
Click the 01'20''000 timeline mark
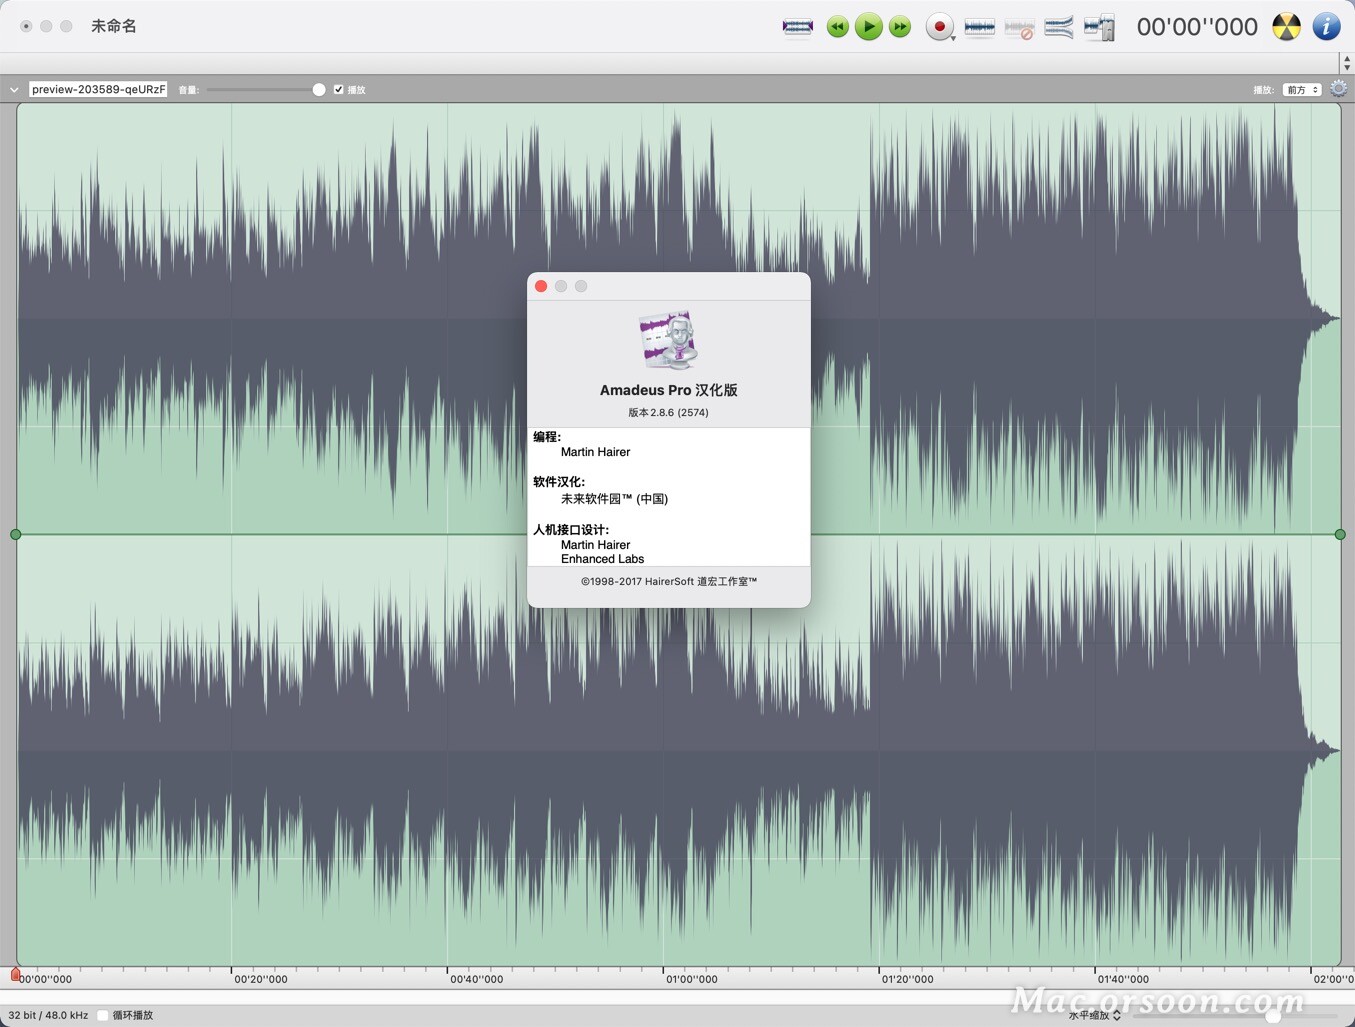[x=907, y=979]
